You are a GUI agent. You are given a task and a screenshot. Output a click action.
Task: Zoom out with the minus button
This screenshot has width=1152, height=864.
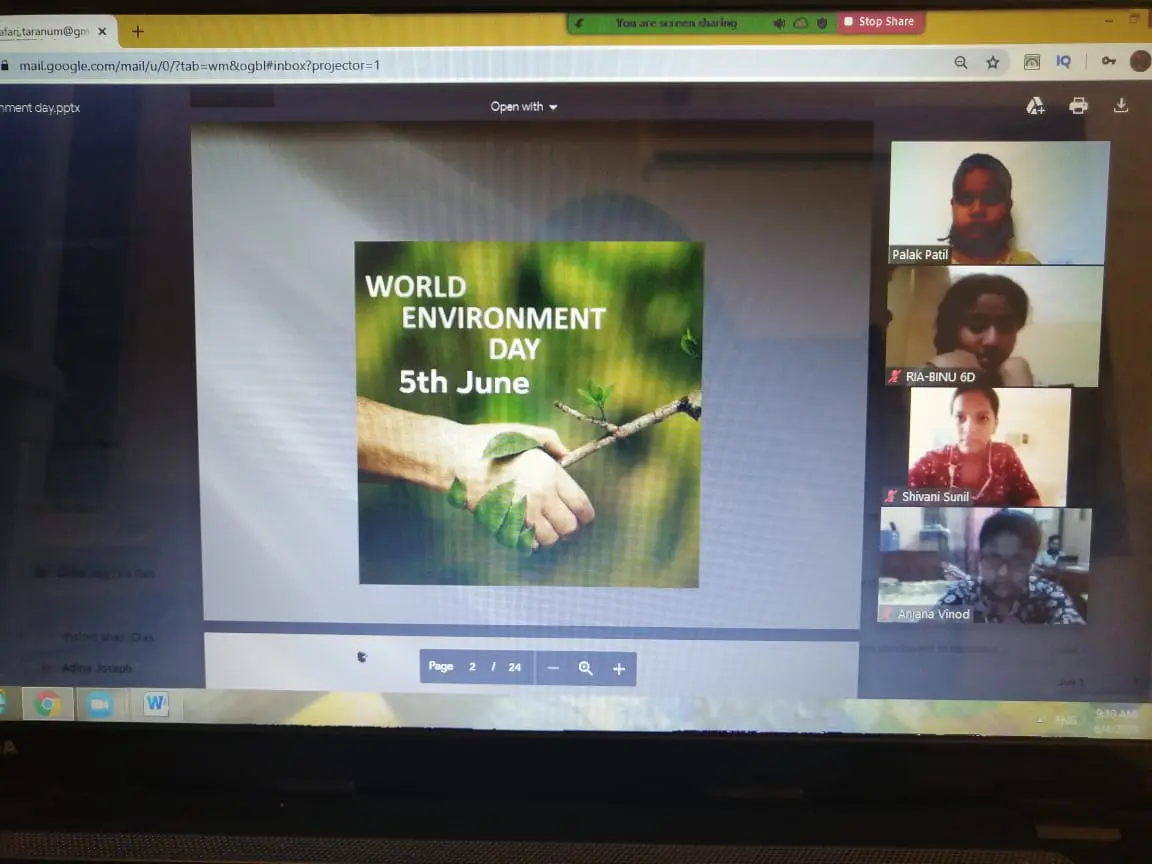(x=553, y=668)
